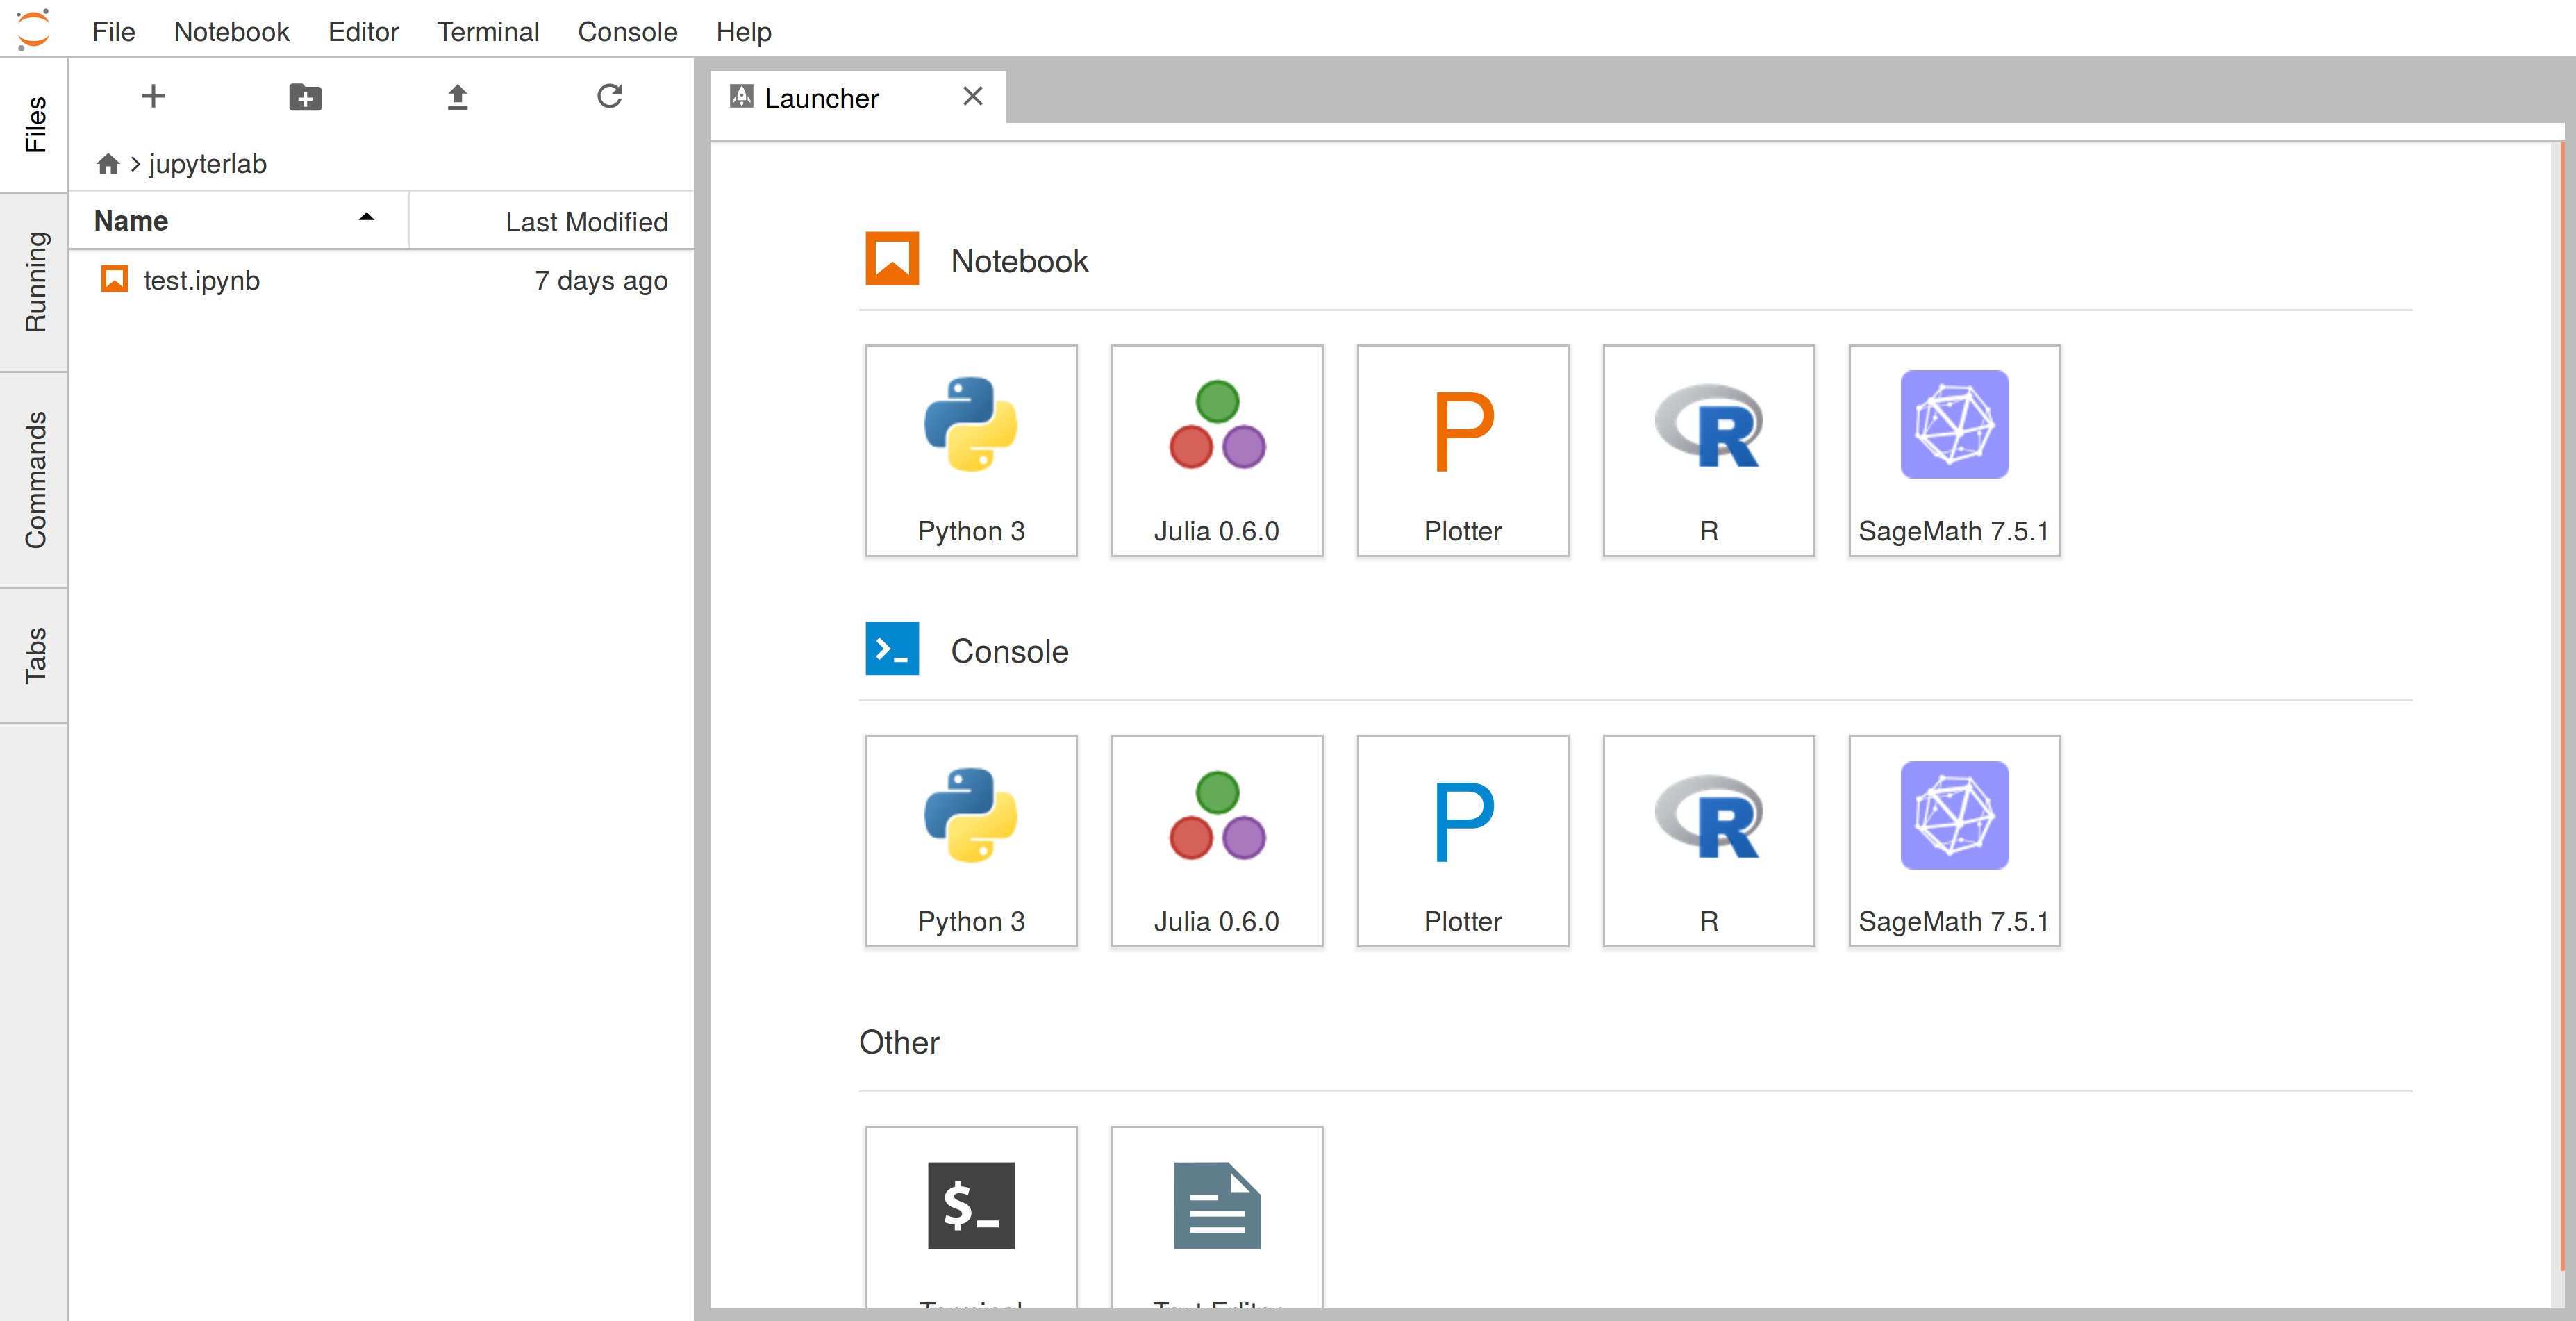Select the Notebook menu item

(229, 31)
